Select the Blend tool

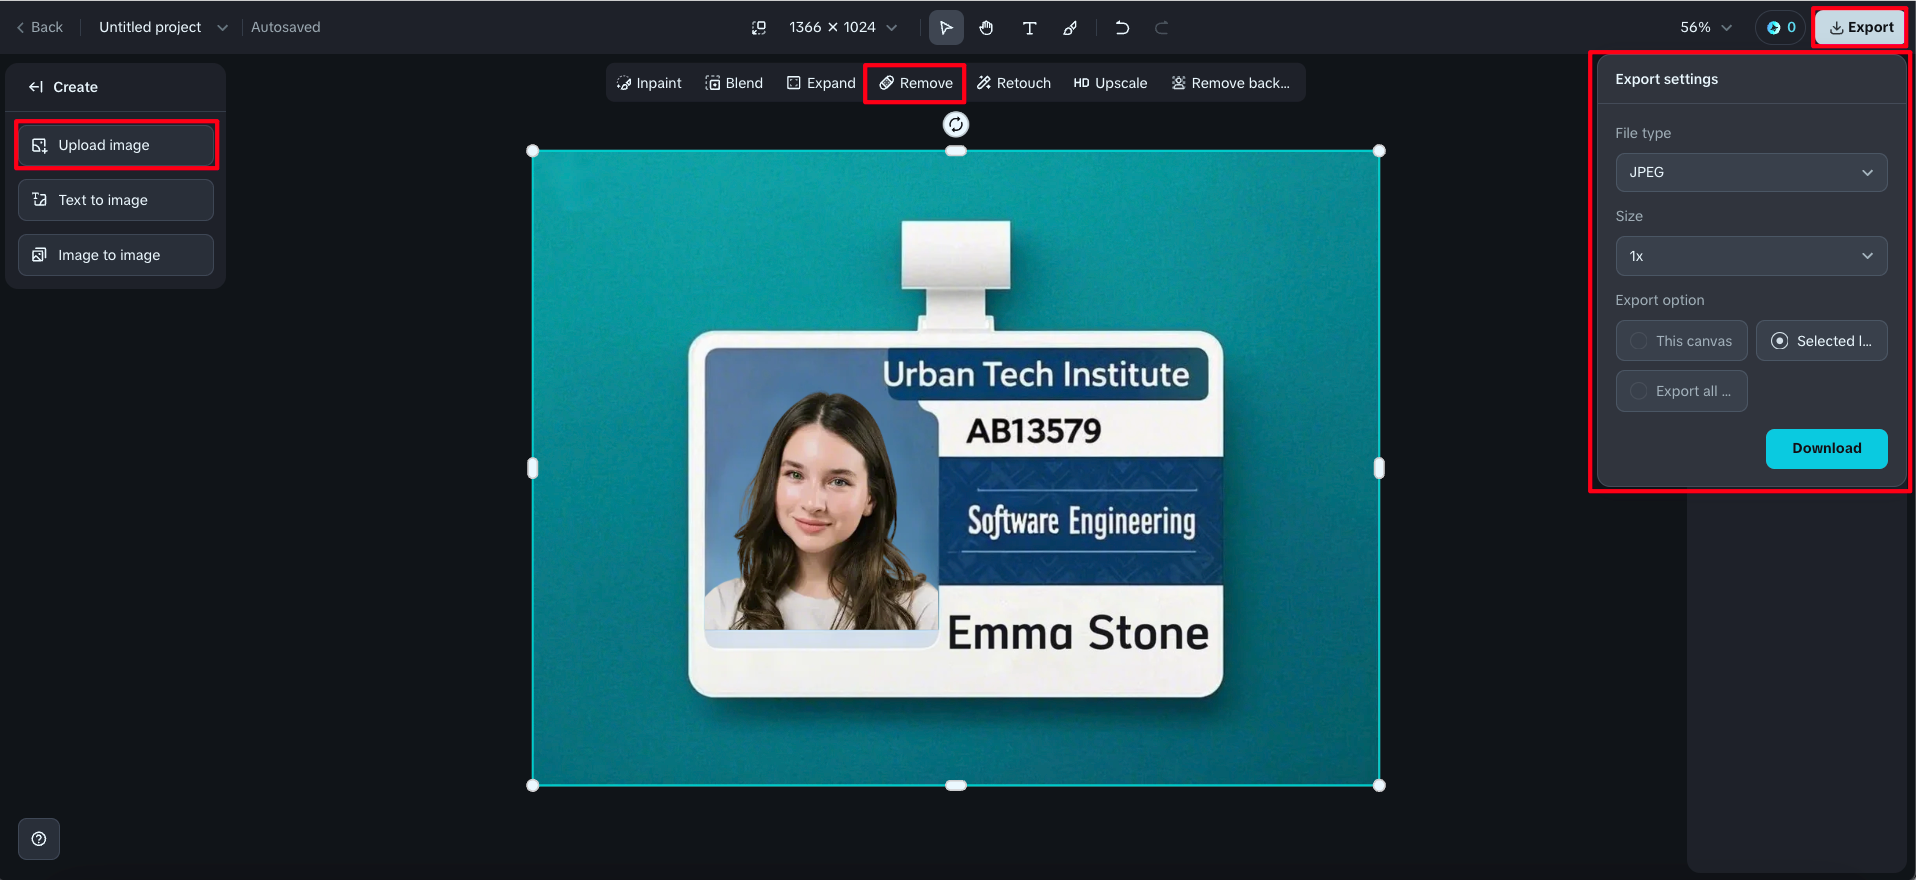[734, 83]
